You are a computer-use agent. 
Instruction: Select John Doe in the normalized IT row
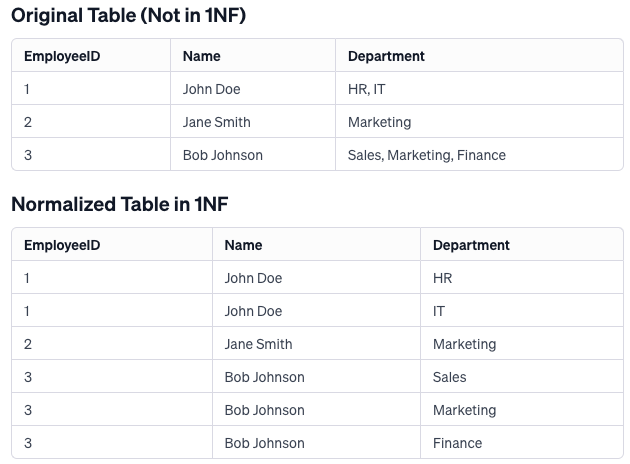coord(253,311)
